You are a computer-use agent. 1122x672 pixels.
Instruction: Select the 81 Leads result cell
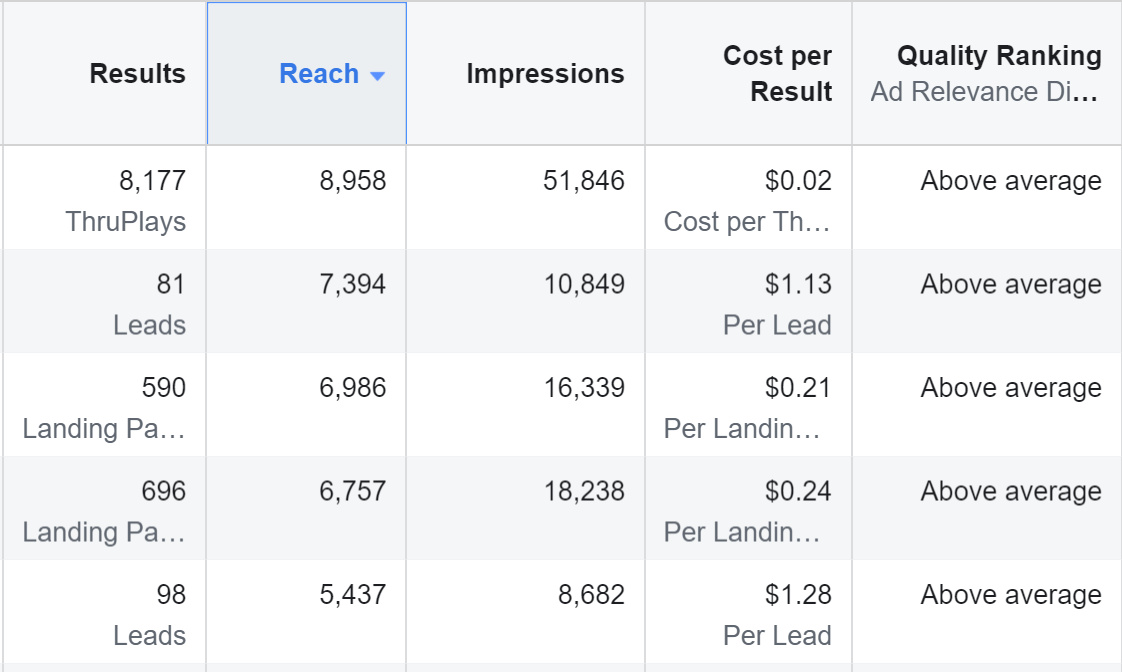click(149, 304)
